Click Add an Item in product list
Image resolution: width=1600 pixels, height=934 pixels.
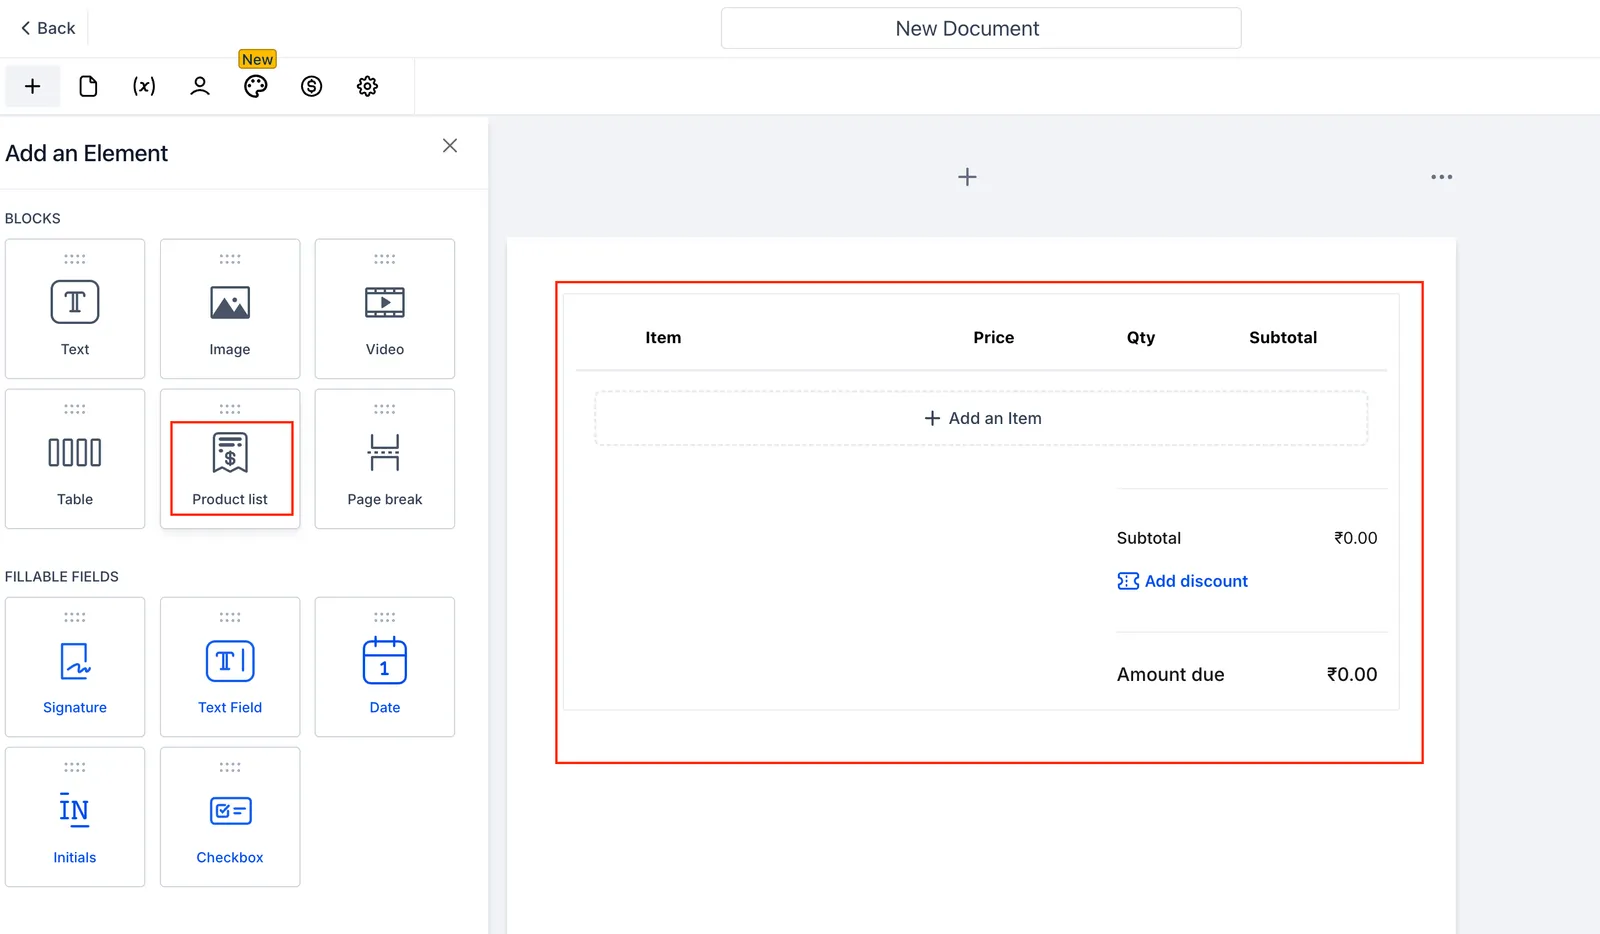click(981, 418)
